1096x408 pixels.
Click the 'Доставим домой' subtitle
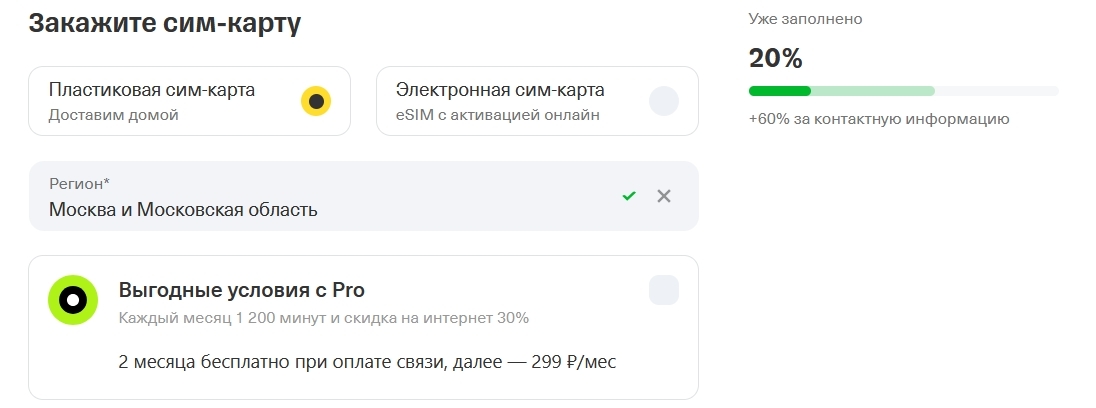[113, 115]
